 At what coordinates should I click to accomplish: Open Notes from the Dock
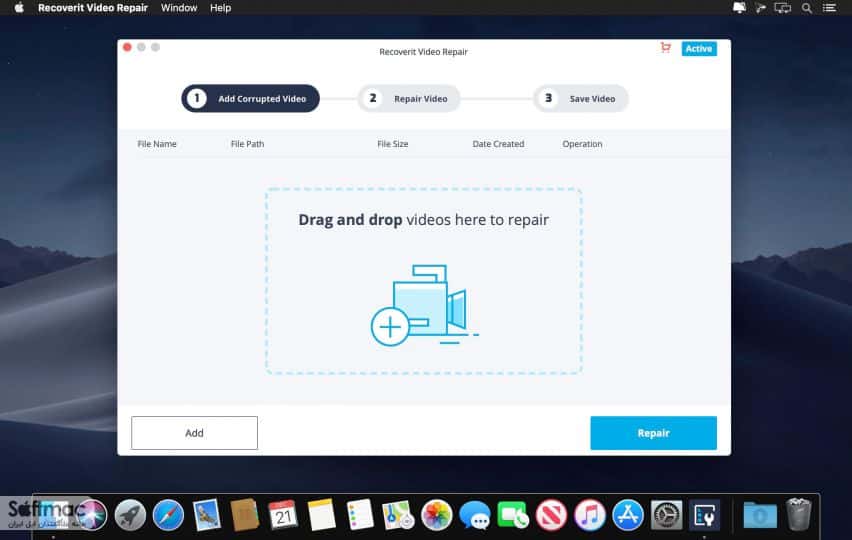tap(322, 514)
